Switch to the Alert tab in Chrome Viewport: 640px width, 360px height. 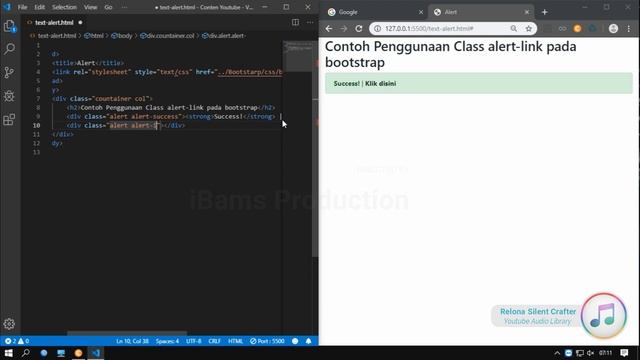pos(481,12)
